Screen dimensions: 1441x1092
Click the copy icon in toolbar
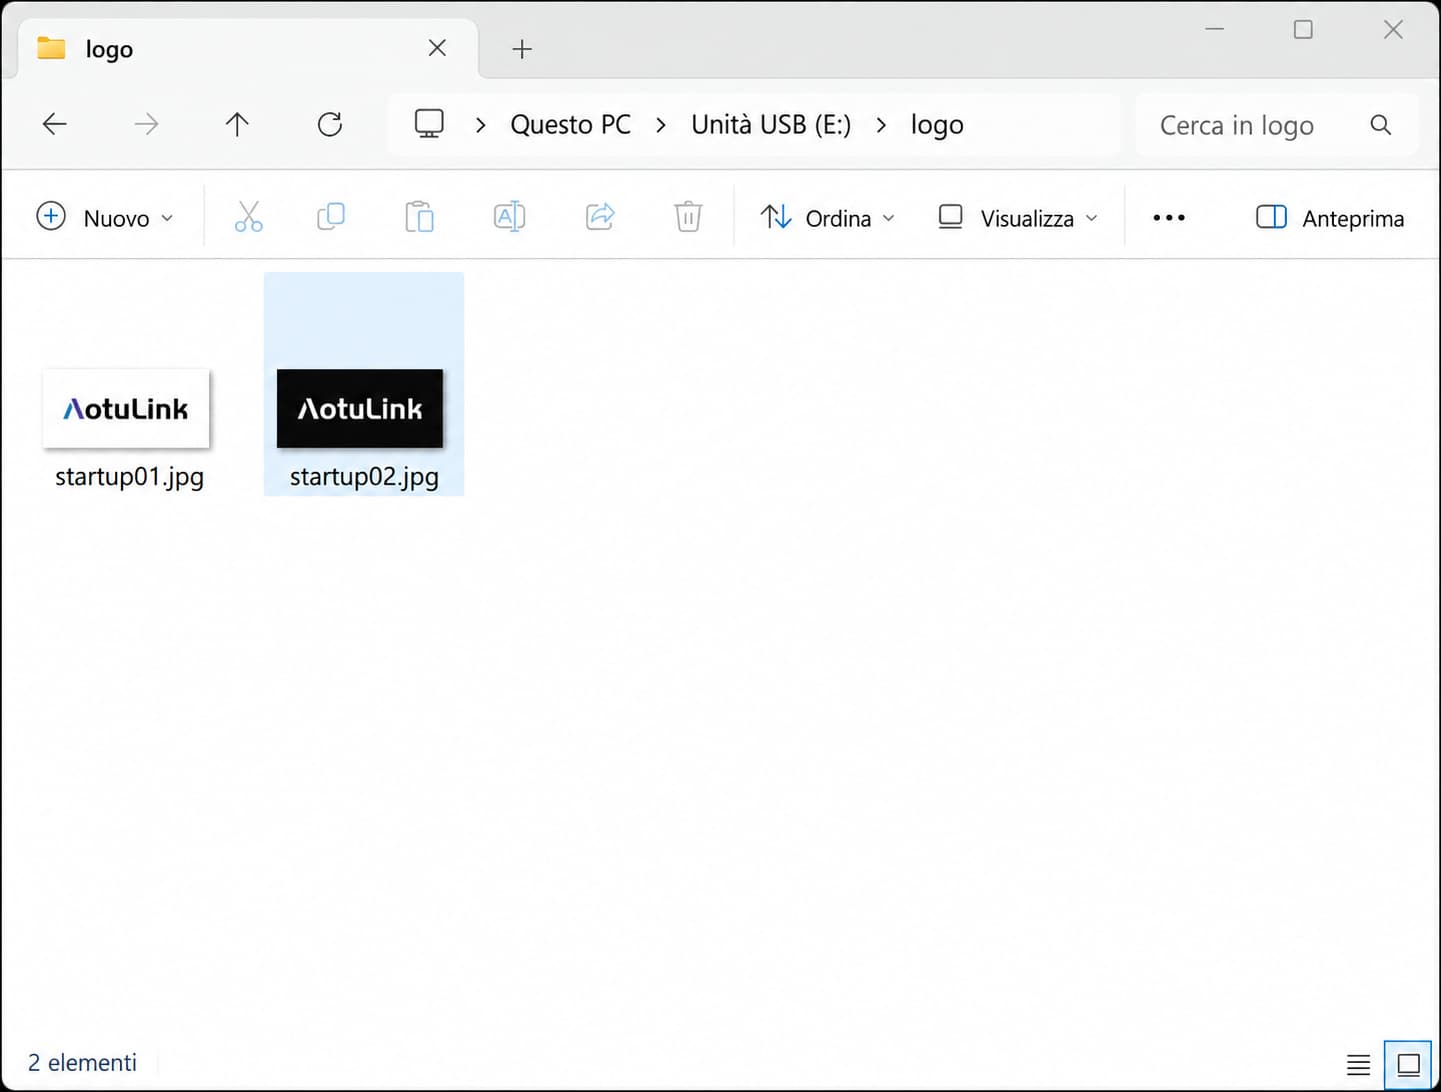tap(331, 217)
